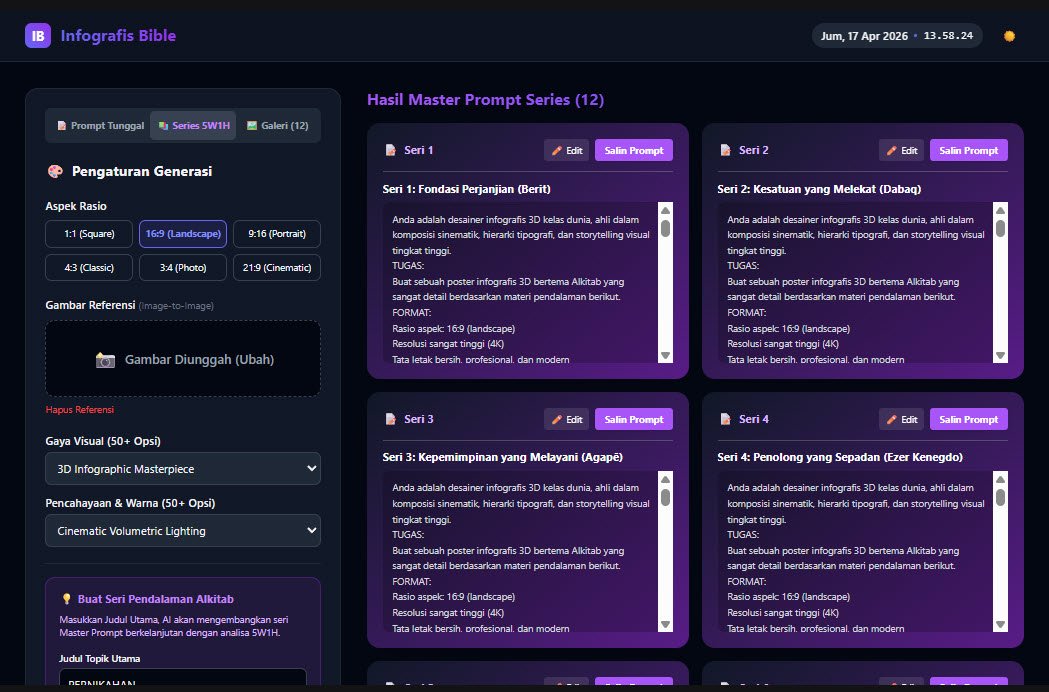Edit the Seri 4 prompt
1049x692 pixels.
click(901, 420)
